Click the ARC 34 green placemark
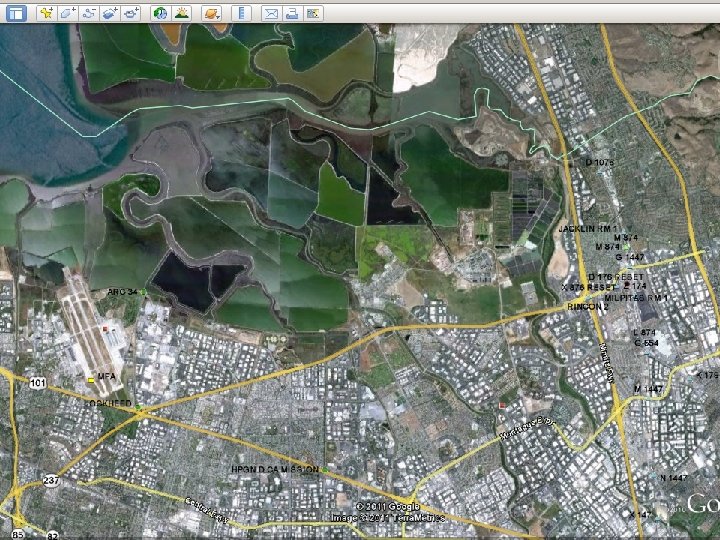 click(143, 292)
